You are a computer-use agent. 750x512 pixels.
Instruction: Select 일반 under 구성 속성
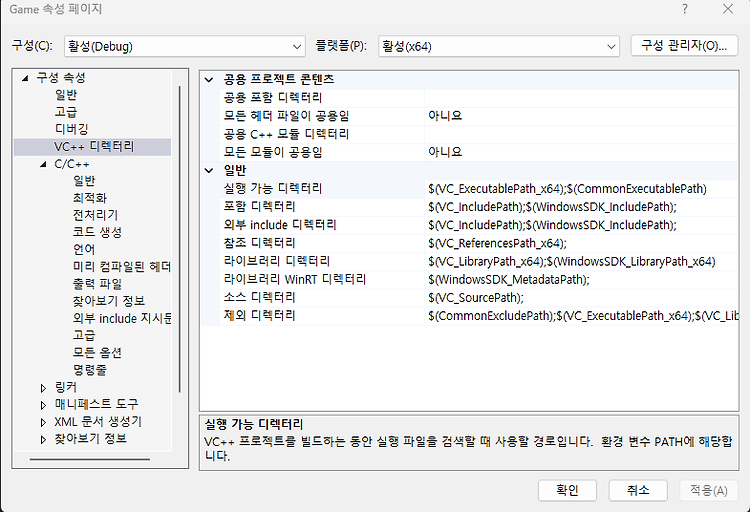point(66,95)
